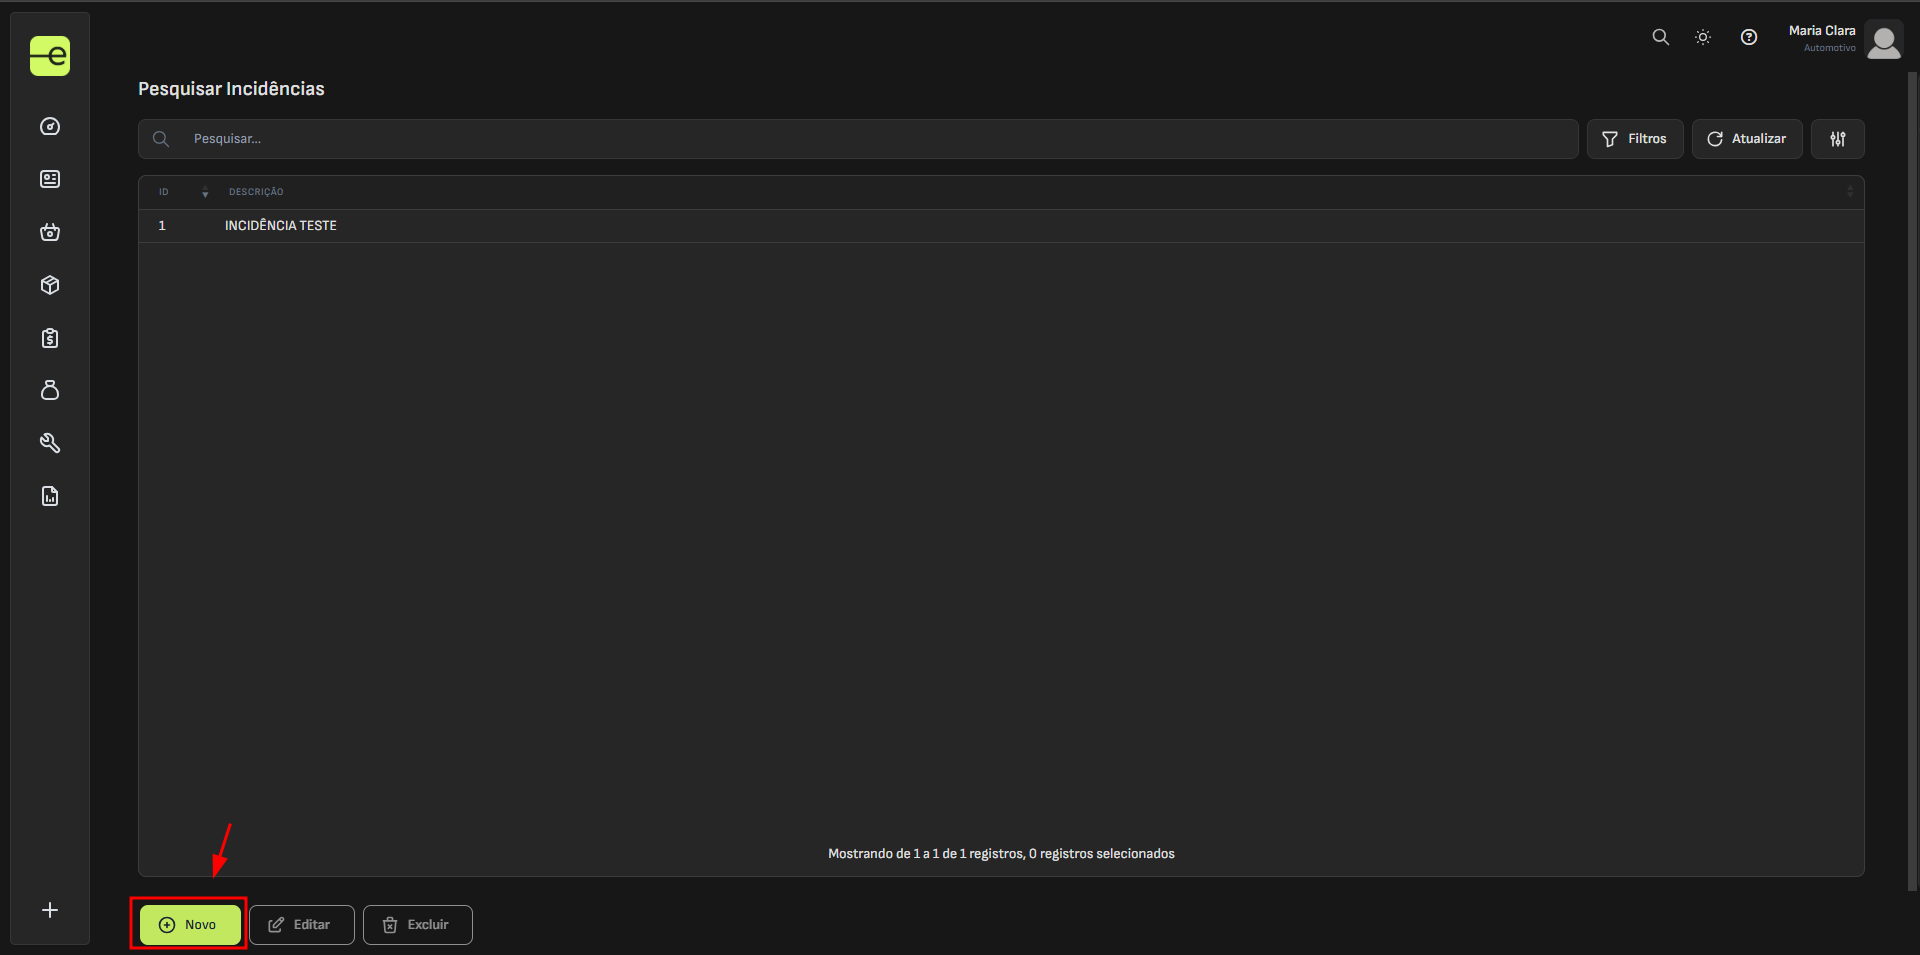The width and height of the screenshot is (1920, 955).
Task: Open the shopping basket sidebar icon
Action: click(50, 232)
